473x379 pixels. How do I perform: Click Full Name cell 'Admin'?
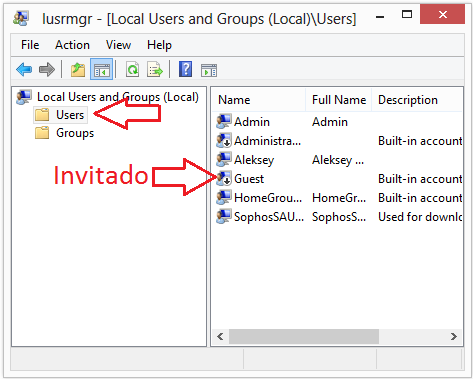(330, 122)
